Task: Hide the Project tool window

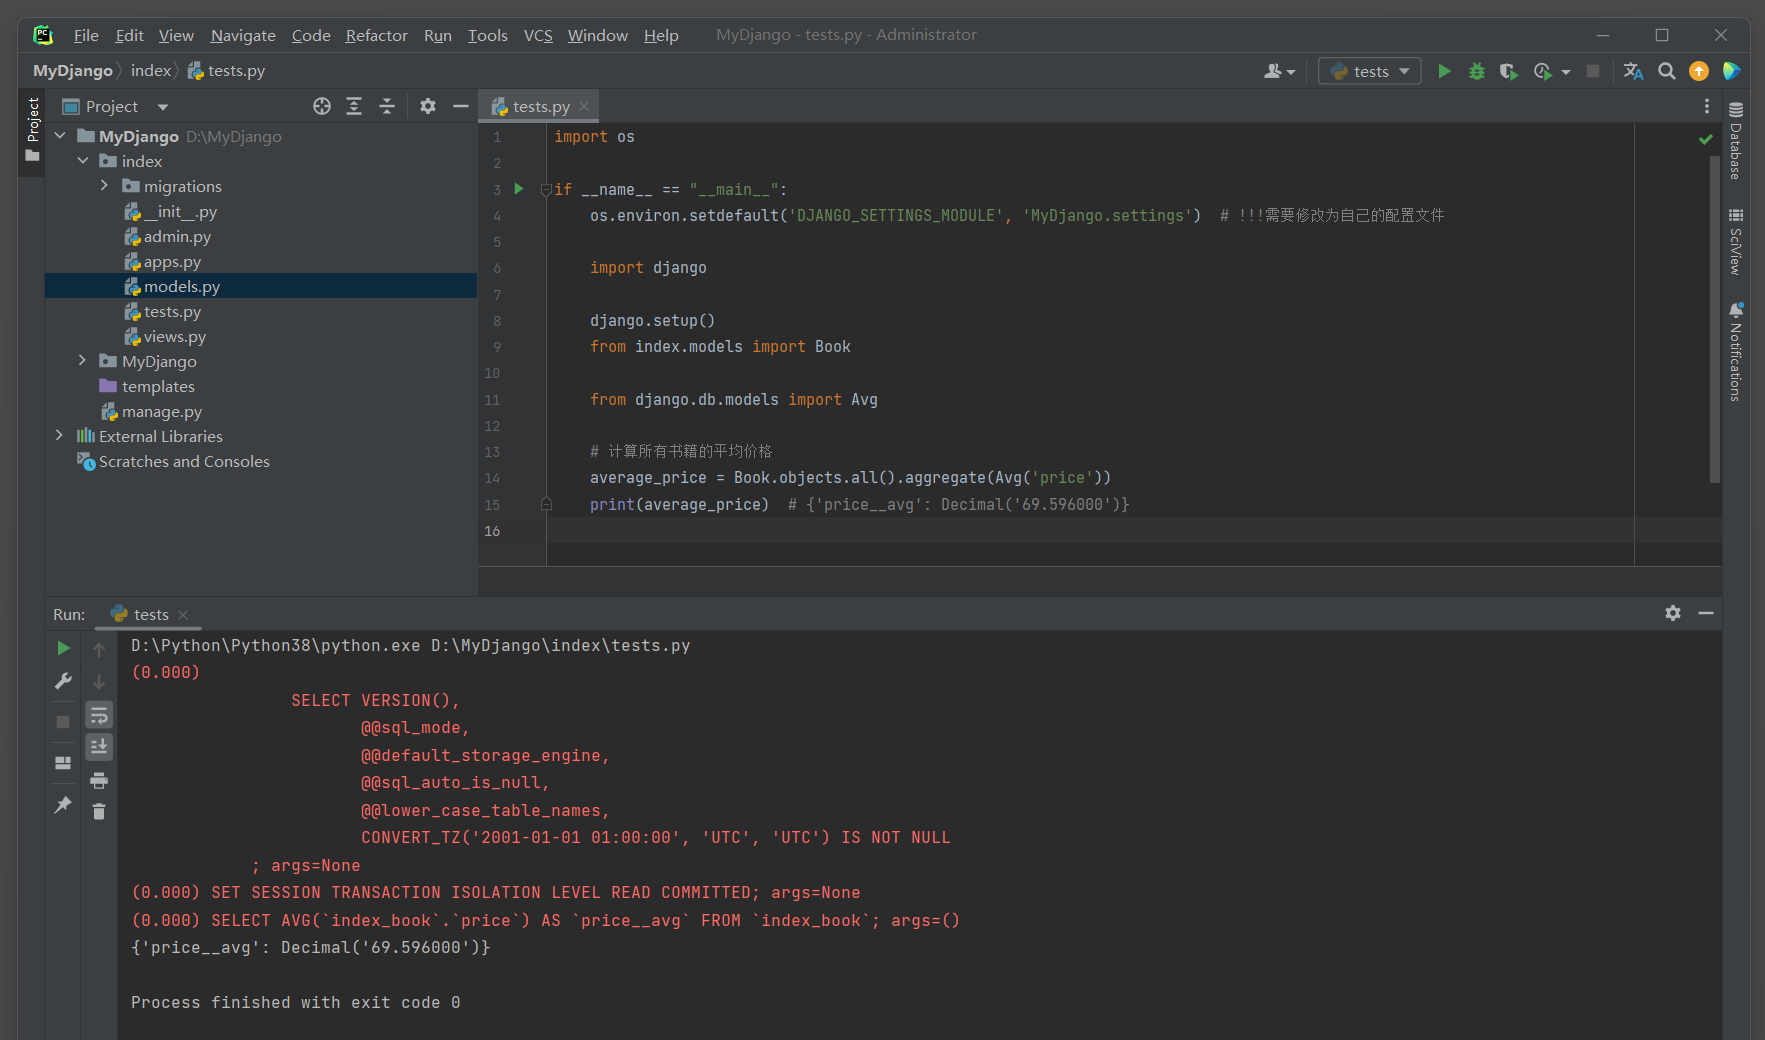Action: [461, 106]
